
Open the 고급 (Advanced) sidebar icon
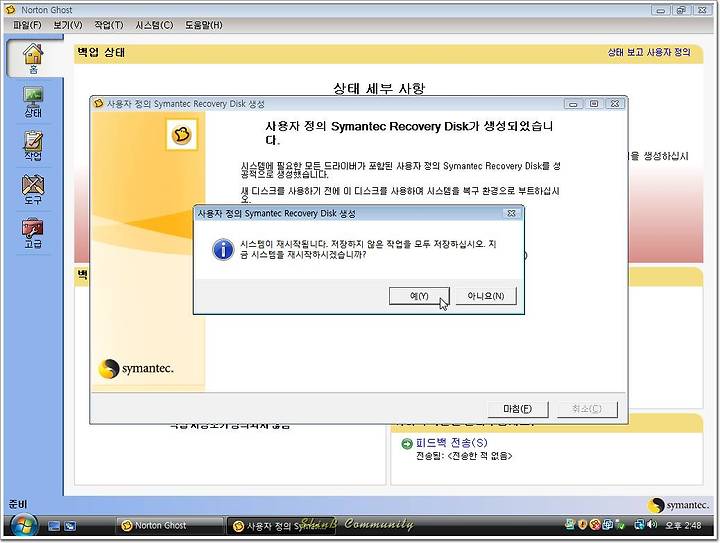point(33,233)
